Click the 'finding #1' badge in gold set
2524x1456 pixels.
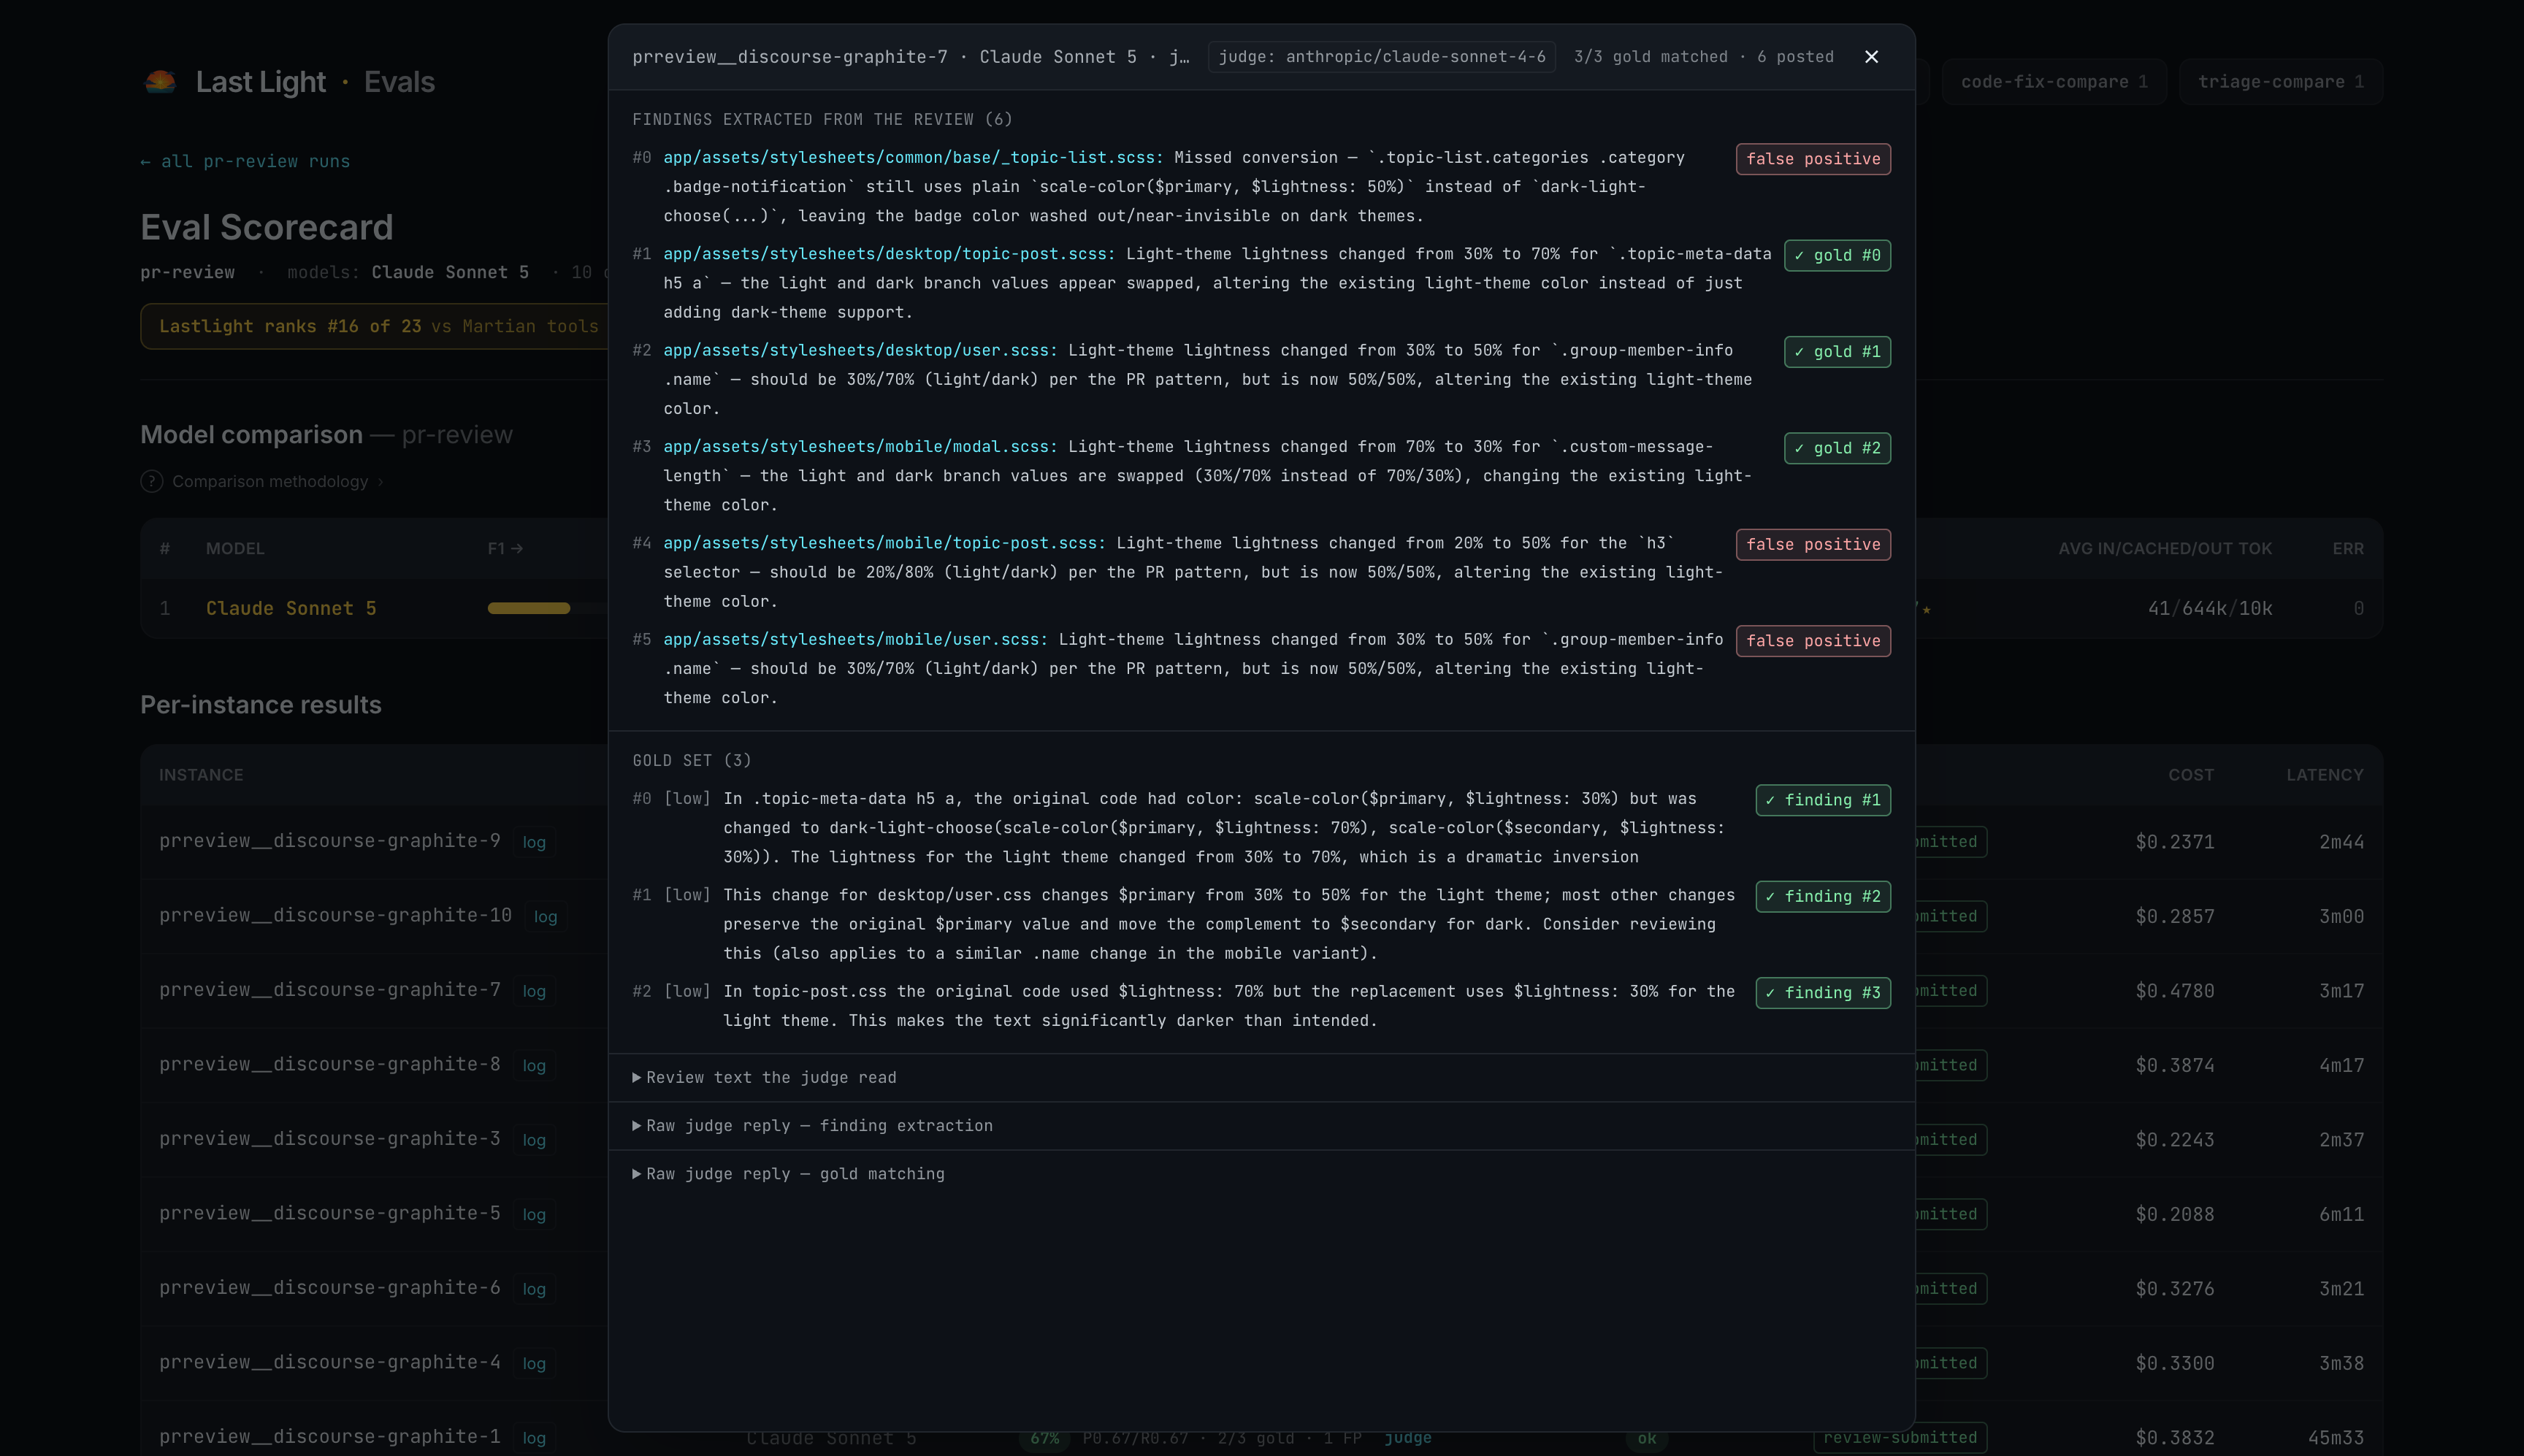(x=1823, y=800)
